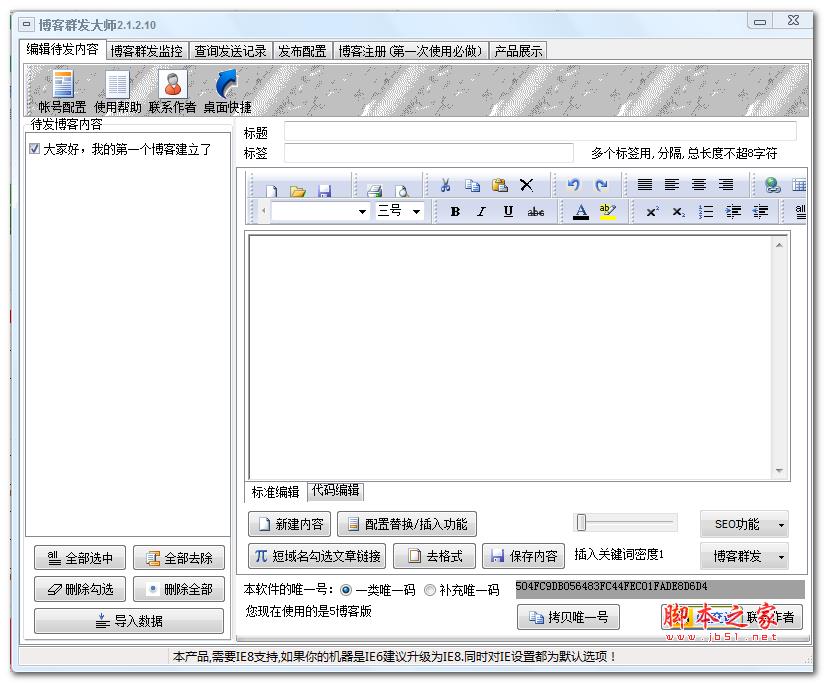Click the 使用帮助 help icon
This screenshot has height=683, width=824.
(x=117, y=90)
